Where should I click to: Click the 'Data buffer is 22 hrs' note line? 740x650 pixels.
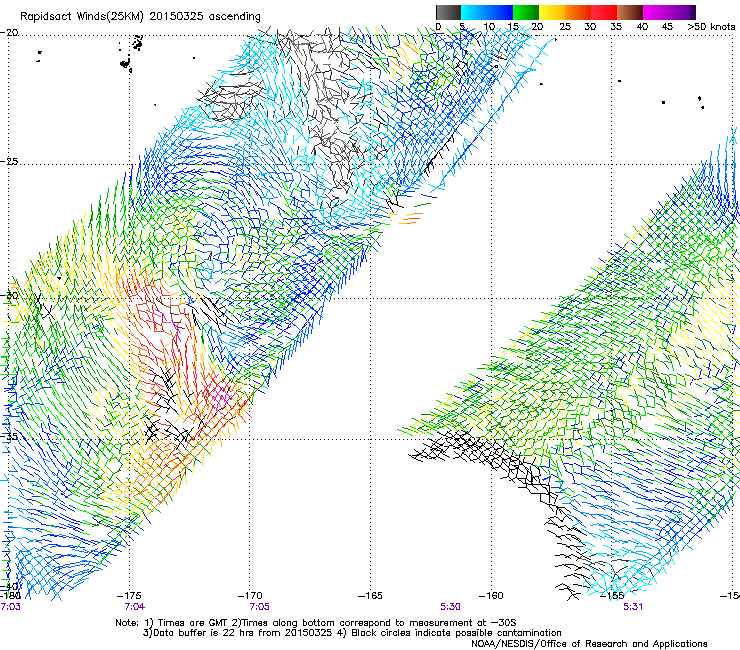click(x=352, y=633)
